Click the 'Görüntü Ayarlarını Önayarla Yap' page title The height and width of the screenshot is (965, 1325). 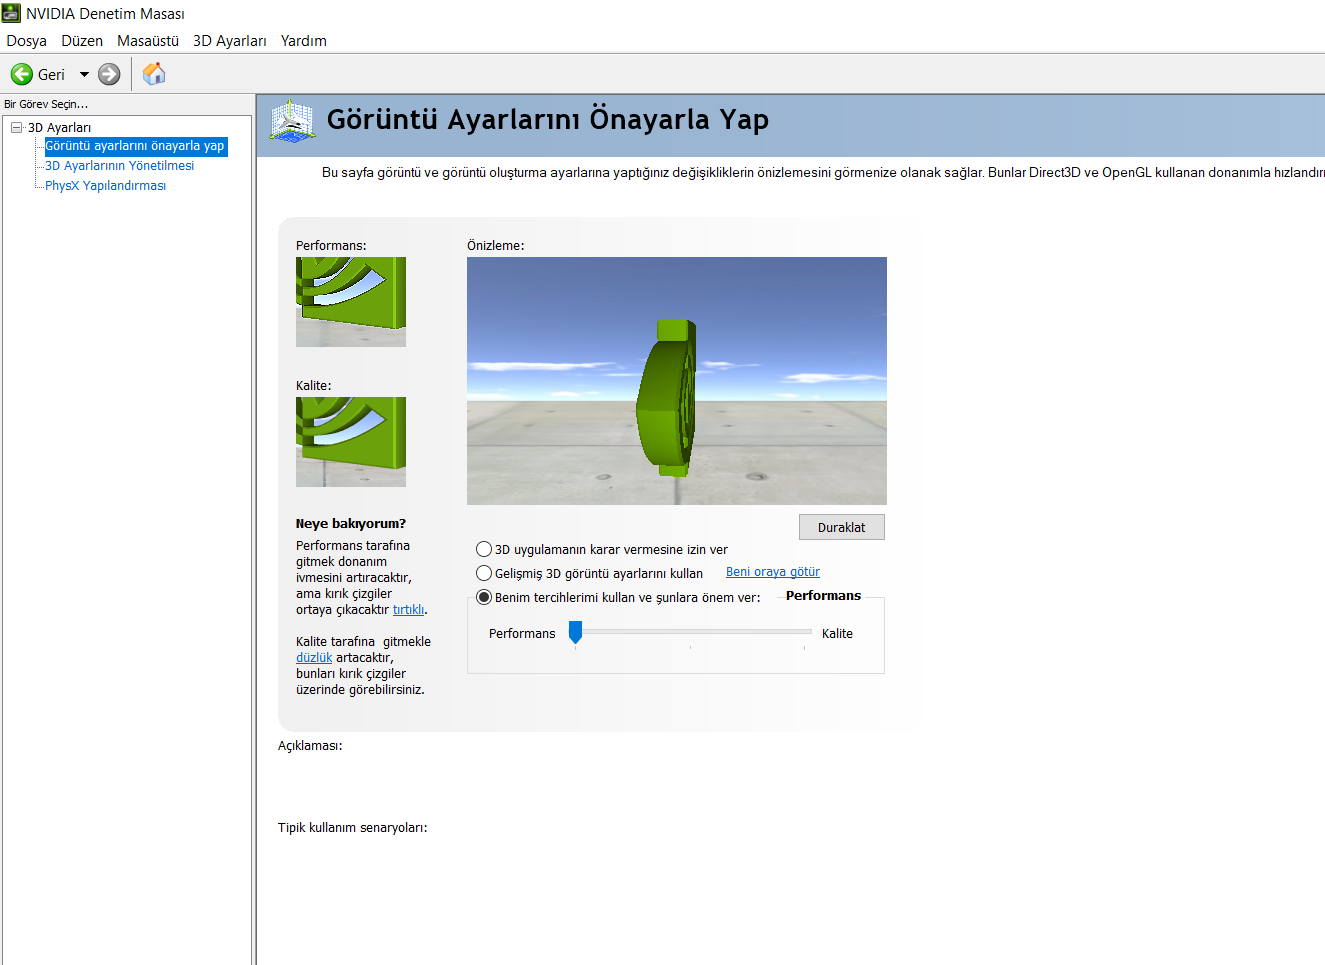pyautogui.click(x=548, y=120)
